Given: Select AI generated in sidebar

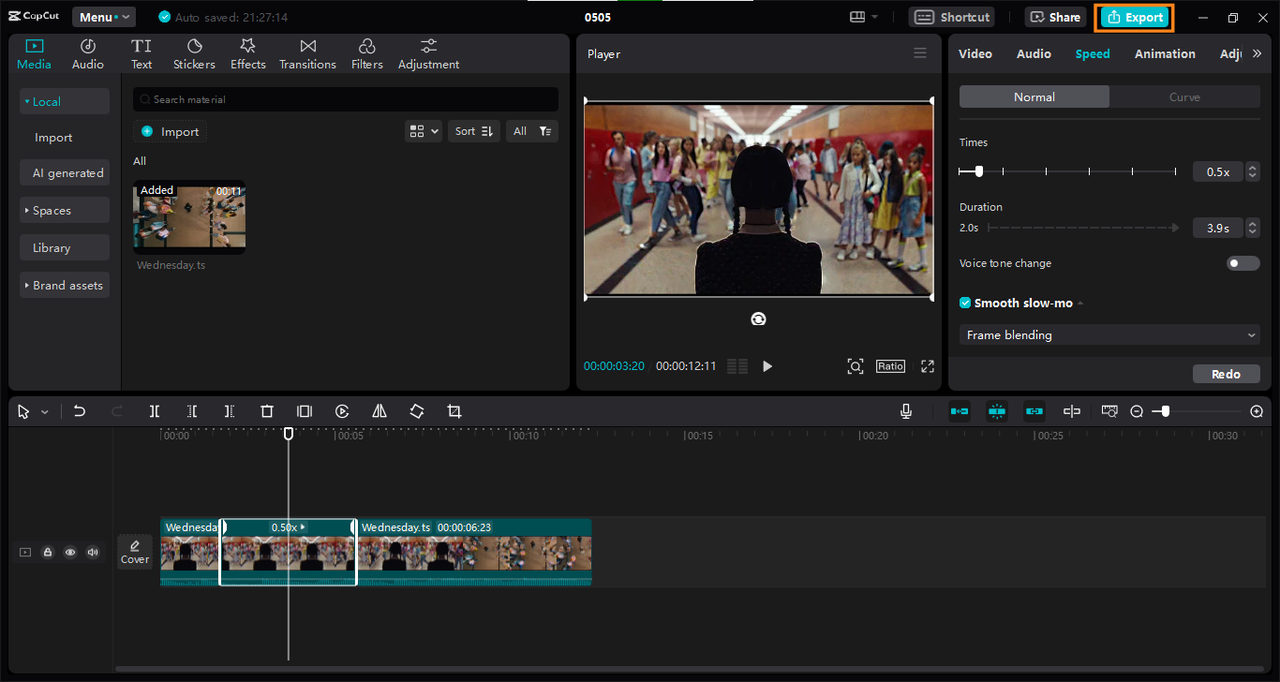Looking at the screenshot, I should (64, 173).
